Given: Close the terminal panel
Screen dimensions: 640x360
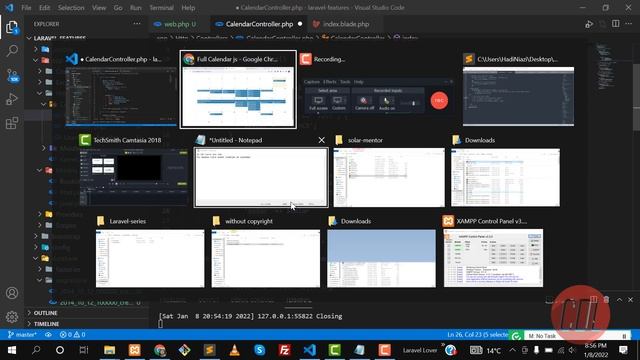Looking at the screenshot, I should coord(630,300).
